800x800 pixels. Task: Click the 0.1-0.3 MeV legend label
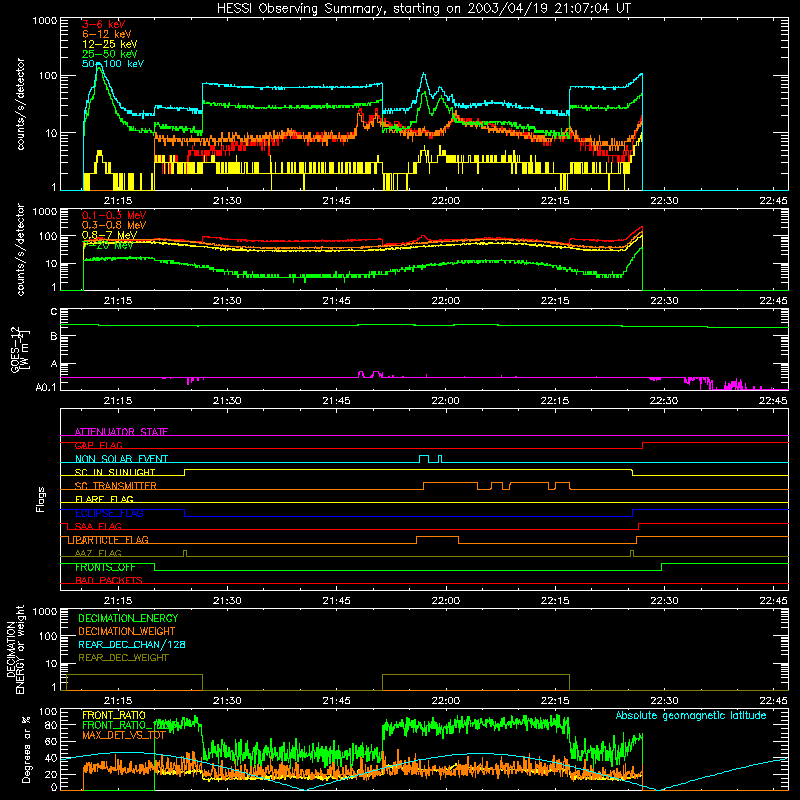point(114,215)
